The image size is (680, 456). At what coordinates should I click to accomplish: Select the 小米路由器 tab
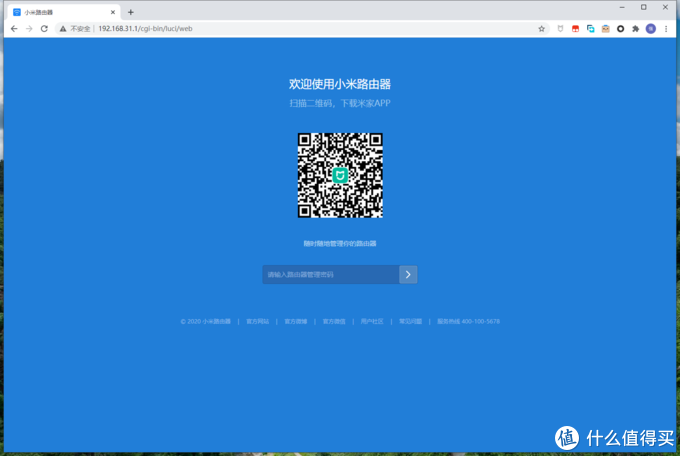pos(64,12)
